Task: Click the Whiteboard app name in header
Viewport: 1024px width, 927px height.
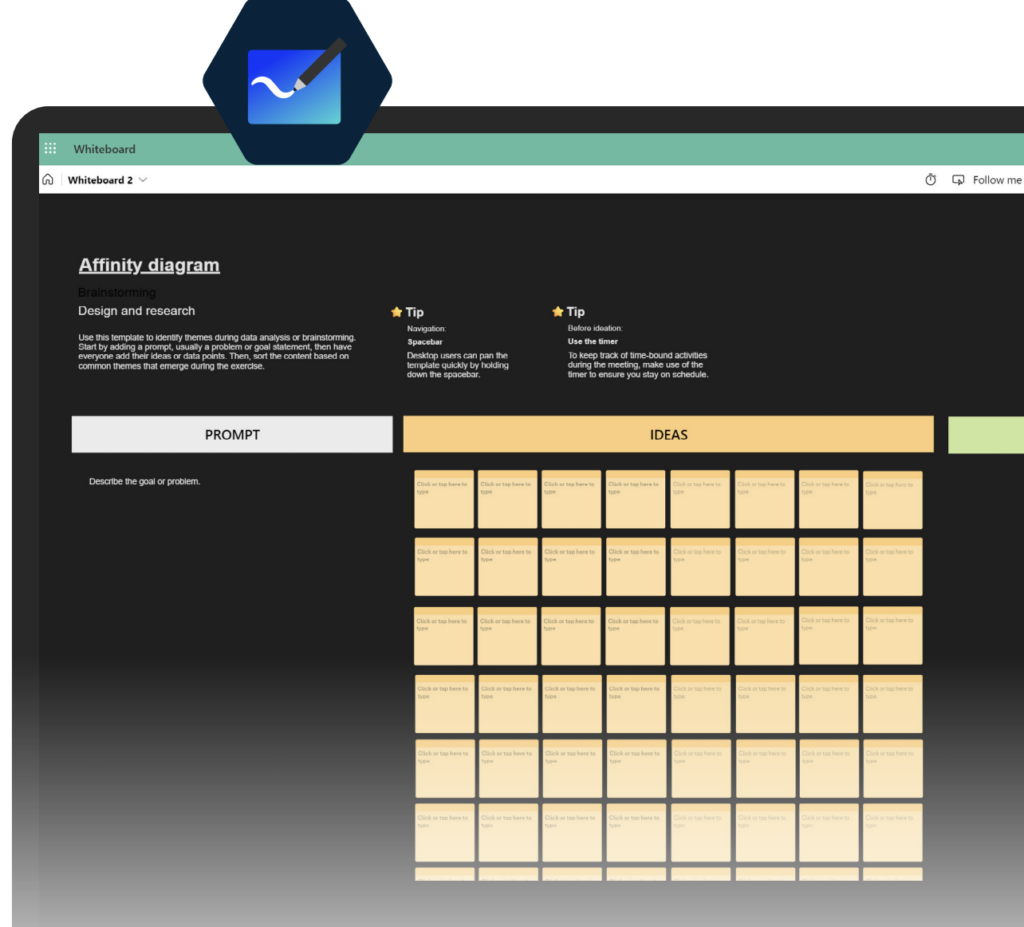Action: click(104, 149)
